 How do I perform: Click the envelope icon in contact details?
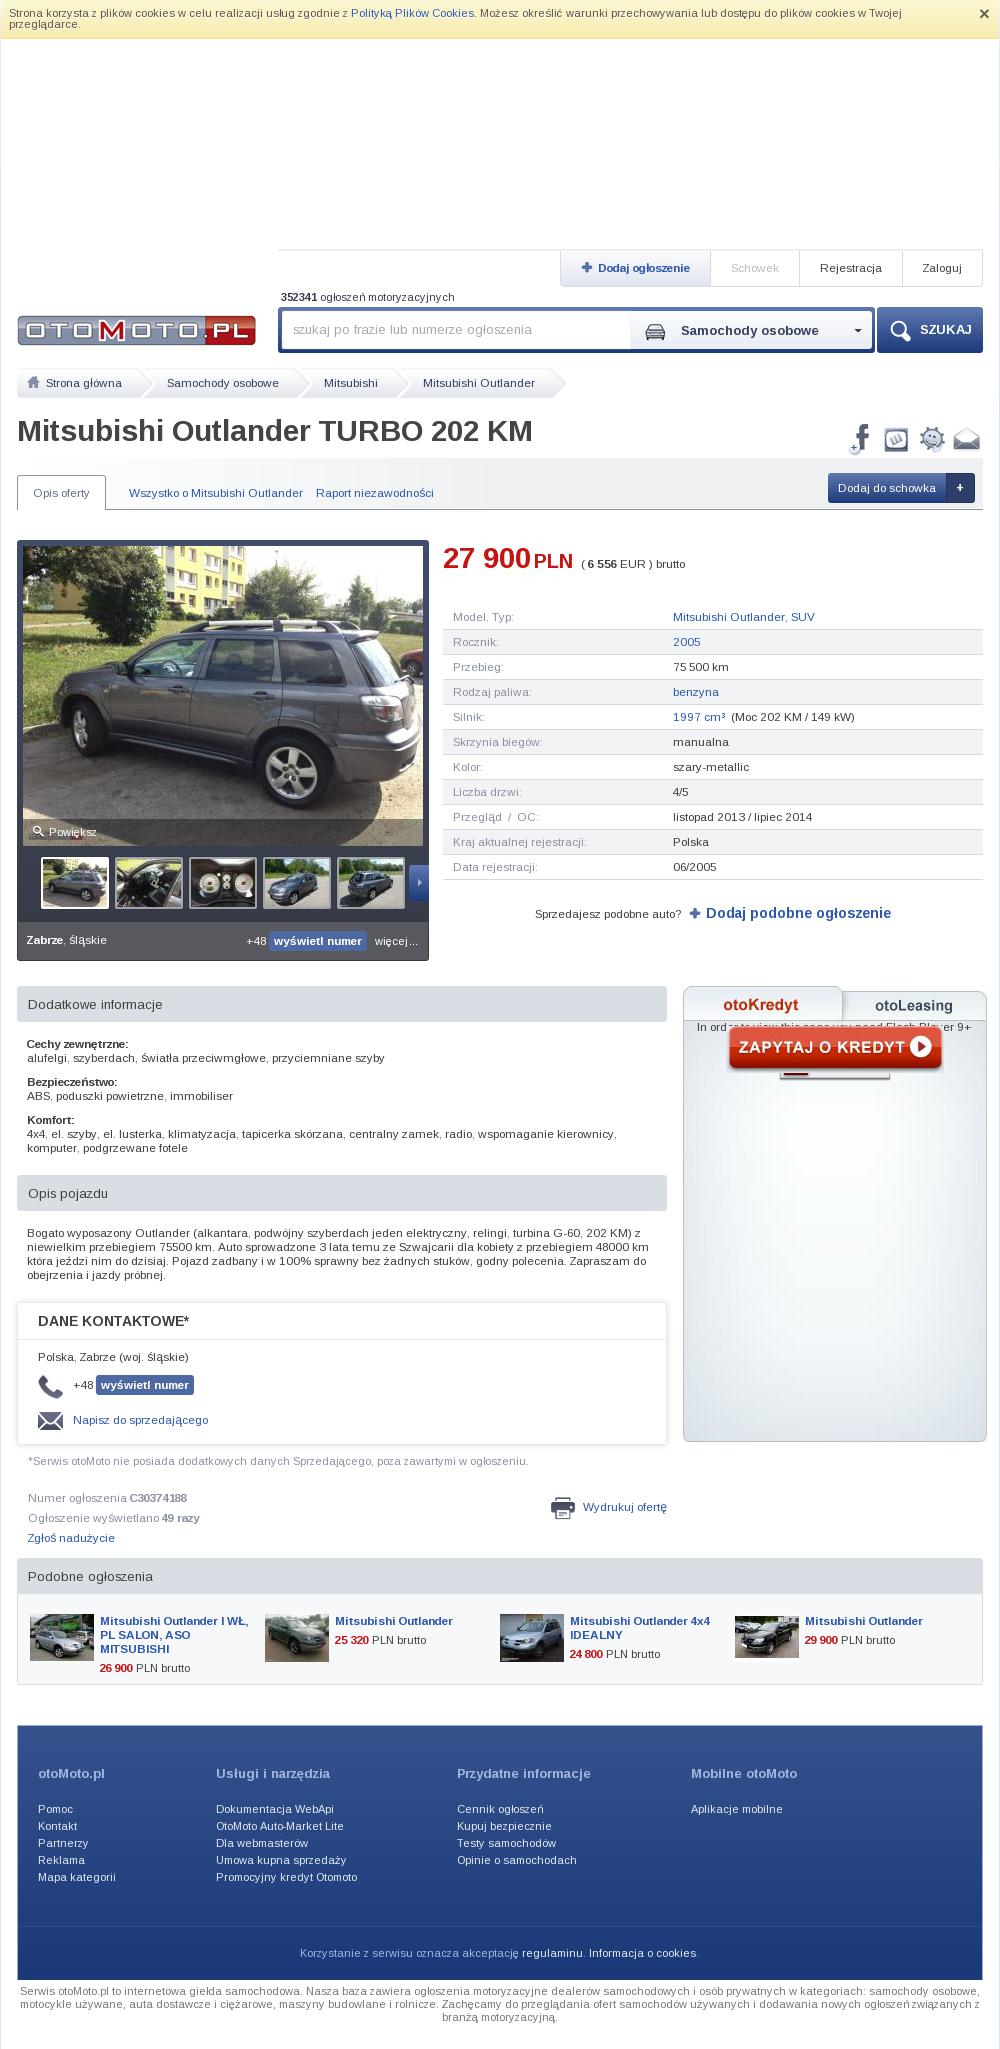50,1420
